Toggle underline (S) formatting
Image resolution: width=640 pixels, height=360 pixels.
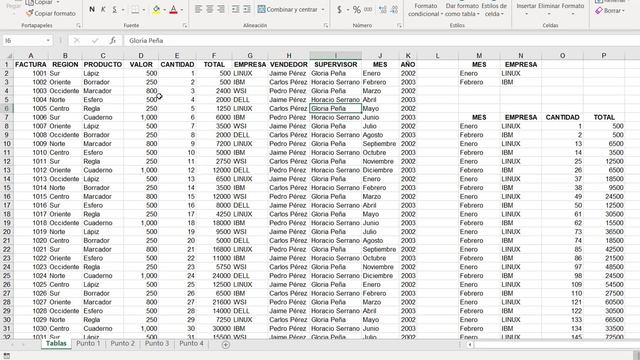pos(114,9)
